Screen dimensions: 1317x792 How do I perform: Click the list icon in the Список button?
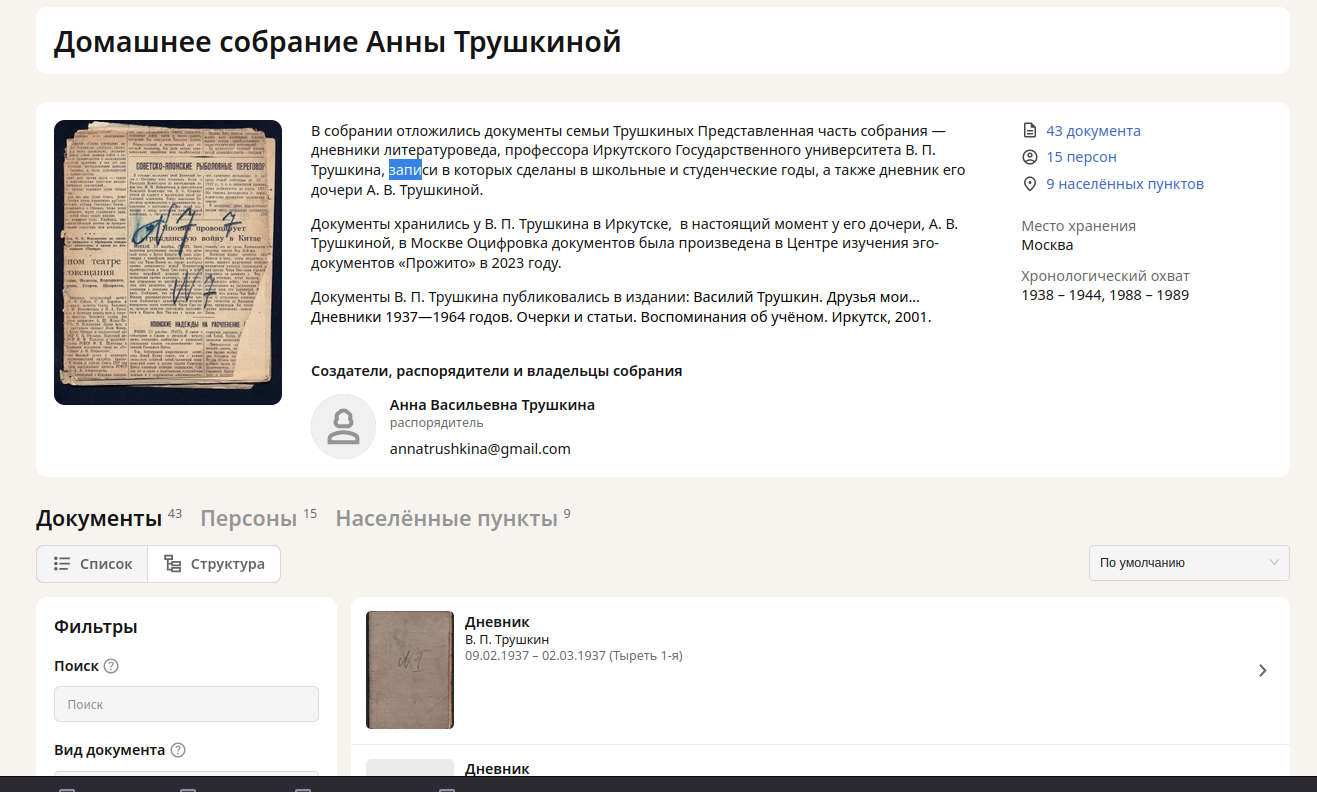pyautogui.click(x=62, y=564)
